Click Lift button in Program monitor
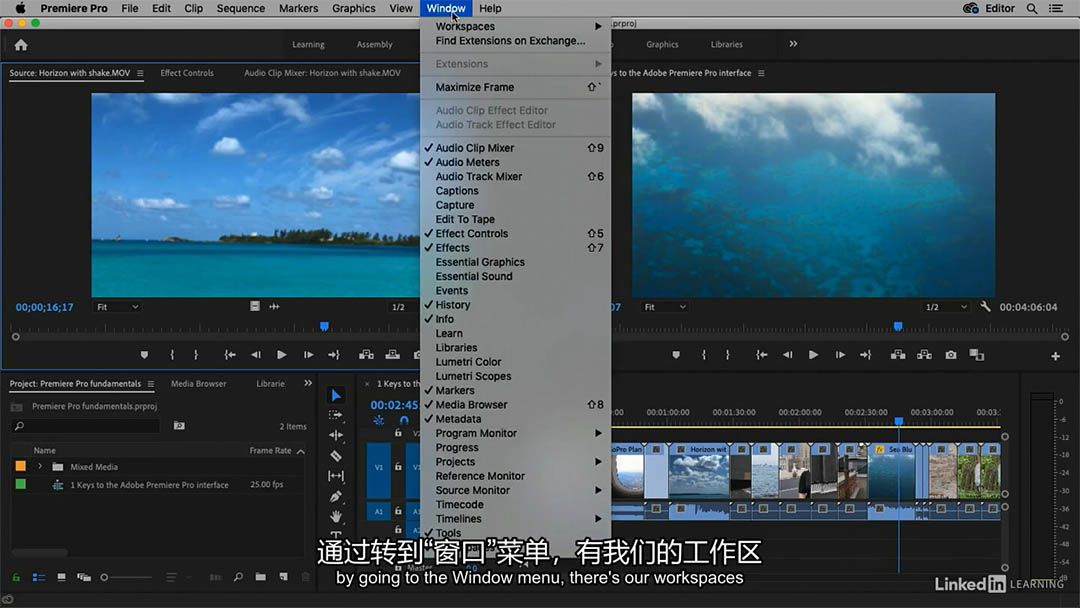1080x608 pixels. pyautogui.click(x=898, y=355)
